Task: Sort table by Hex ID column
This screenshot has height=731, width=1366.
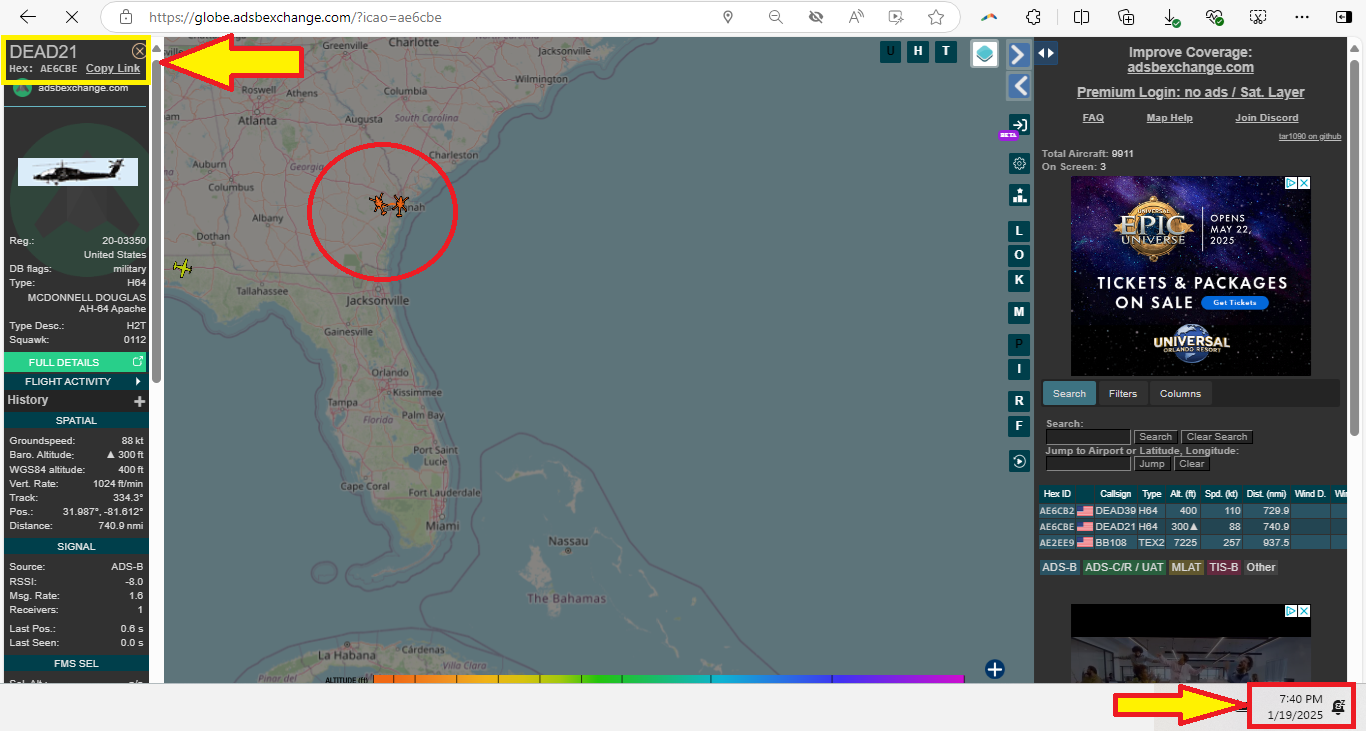Action: [1057, 494]
